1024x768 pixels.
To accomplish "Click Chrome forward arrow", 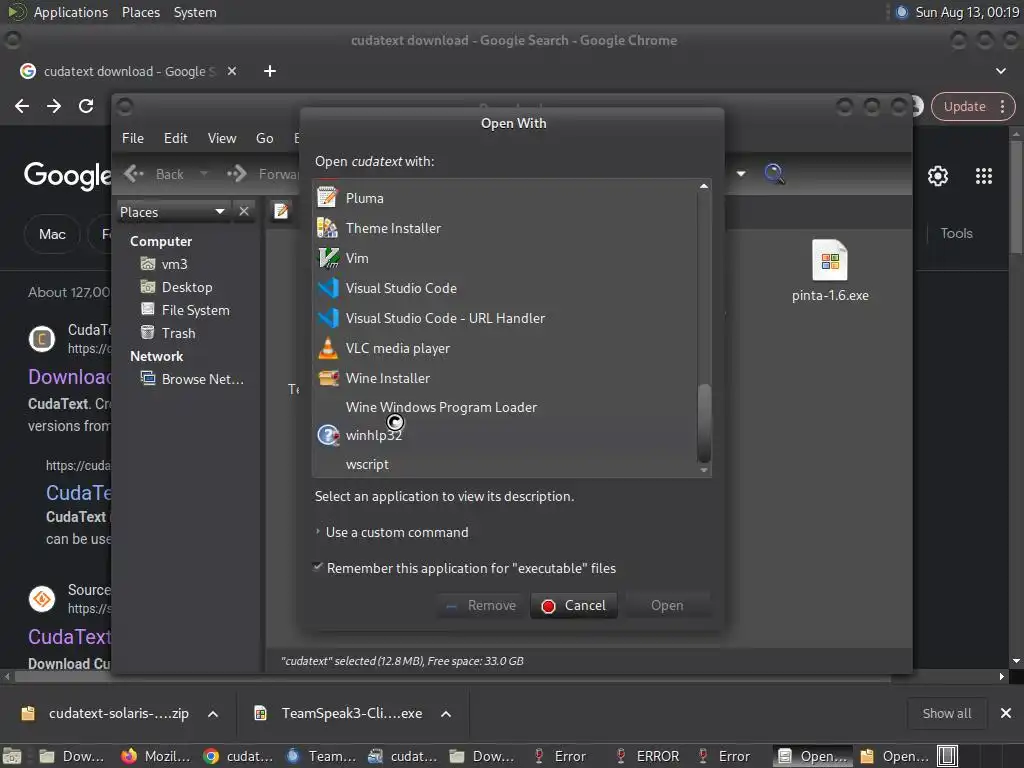I will 54,106.
